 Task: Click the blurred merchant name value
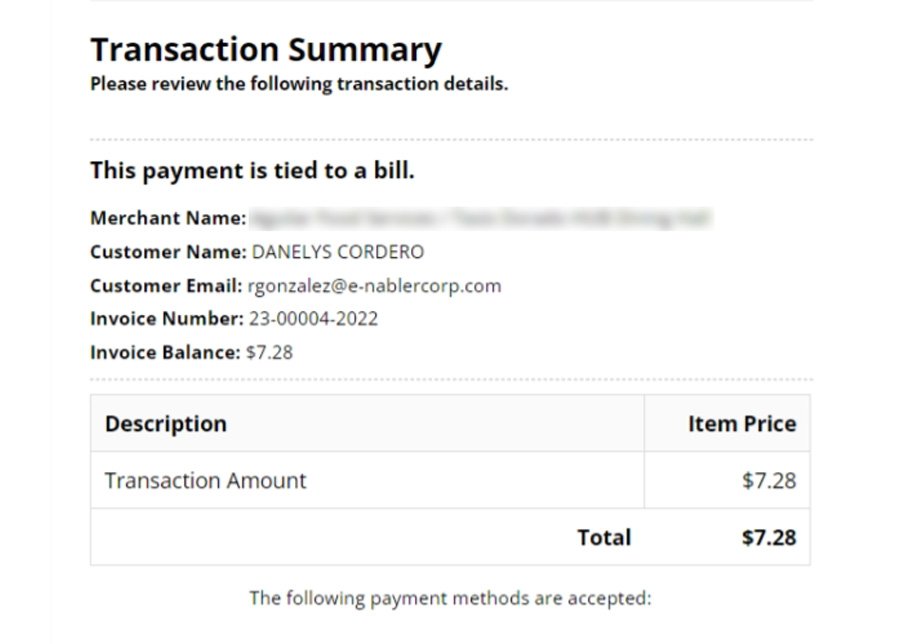(480, 218)
